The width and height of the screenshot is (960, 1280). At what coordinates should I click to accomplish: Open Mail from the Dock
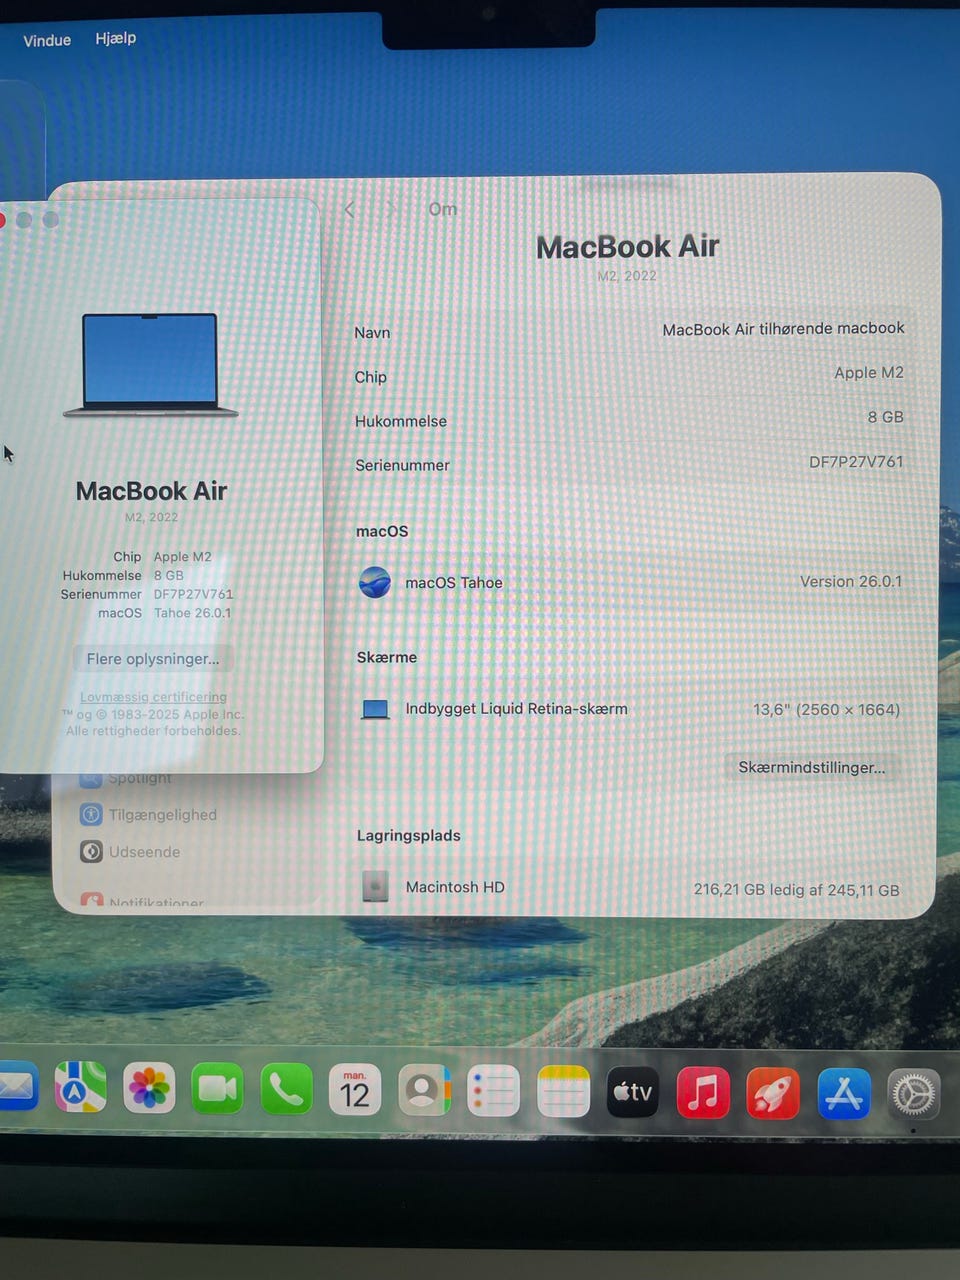[16, 1088]
